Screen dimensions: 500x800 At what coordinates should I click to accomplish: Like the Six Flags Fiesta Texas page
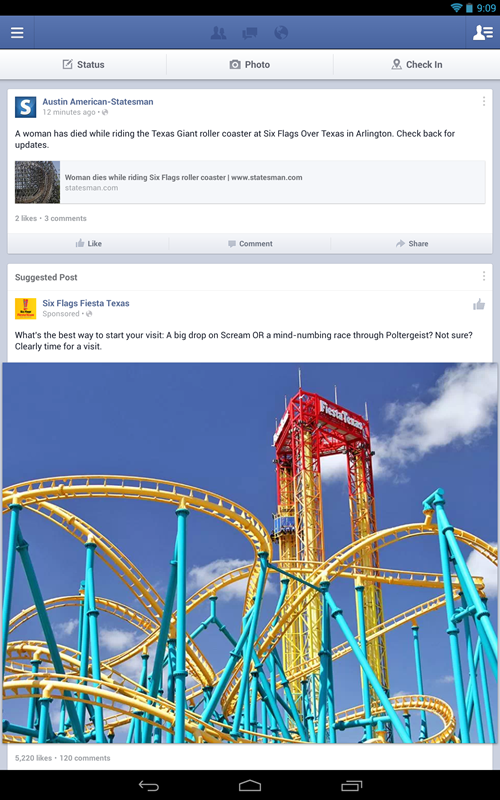coord(479,305)
